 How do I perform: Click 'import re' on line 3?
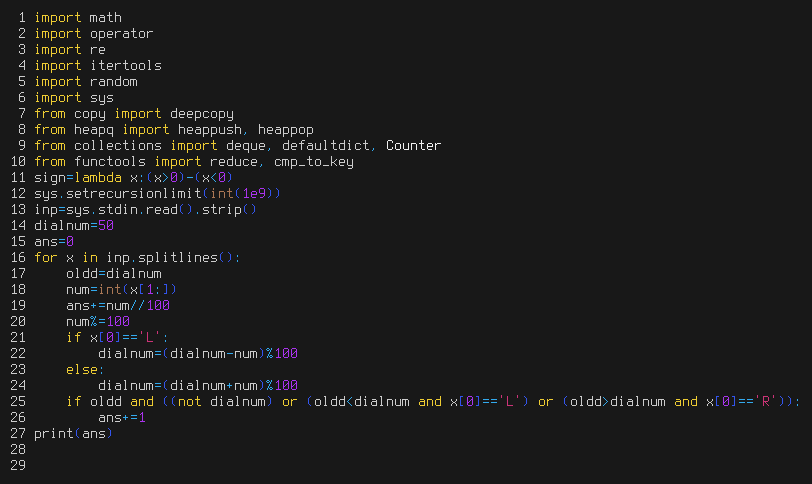click(70, 50)
